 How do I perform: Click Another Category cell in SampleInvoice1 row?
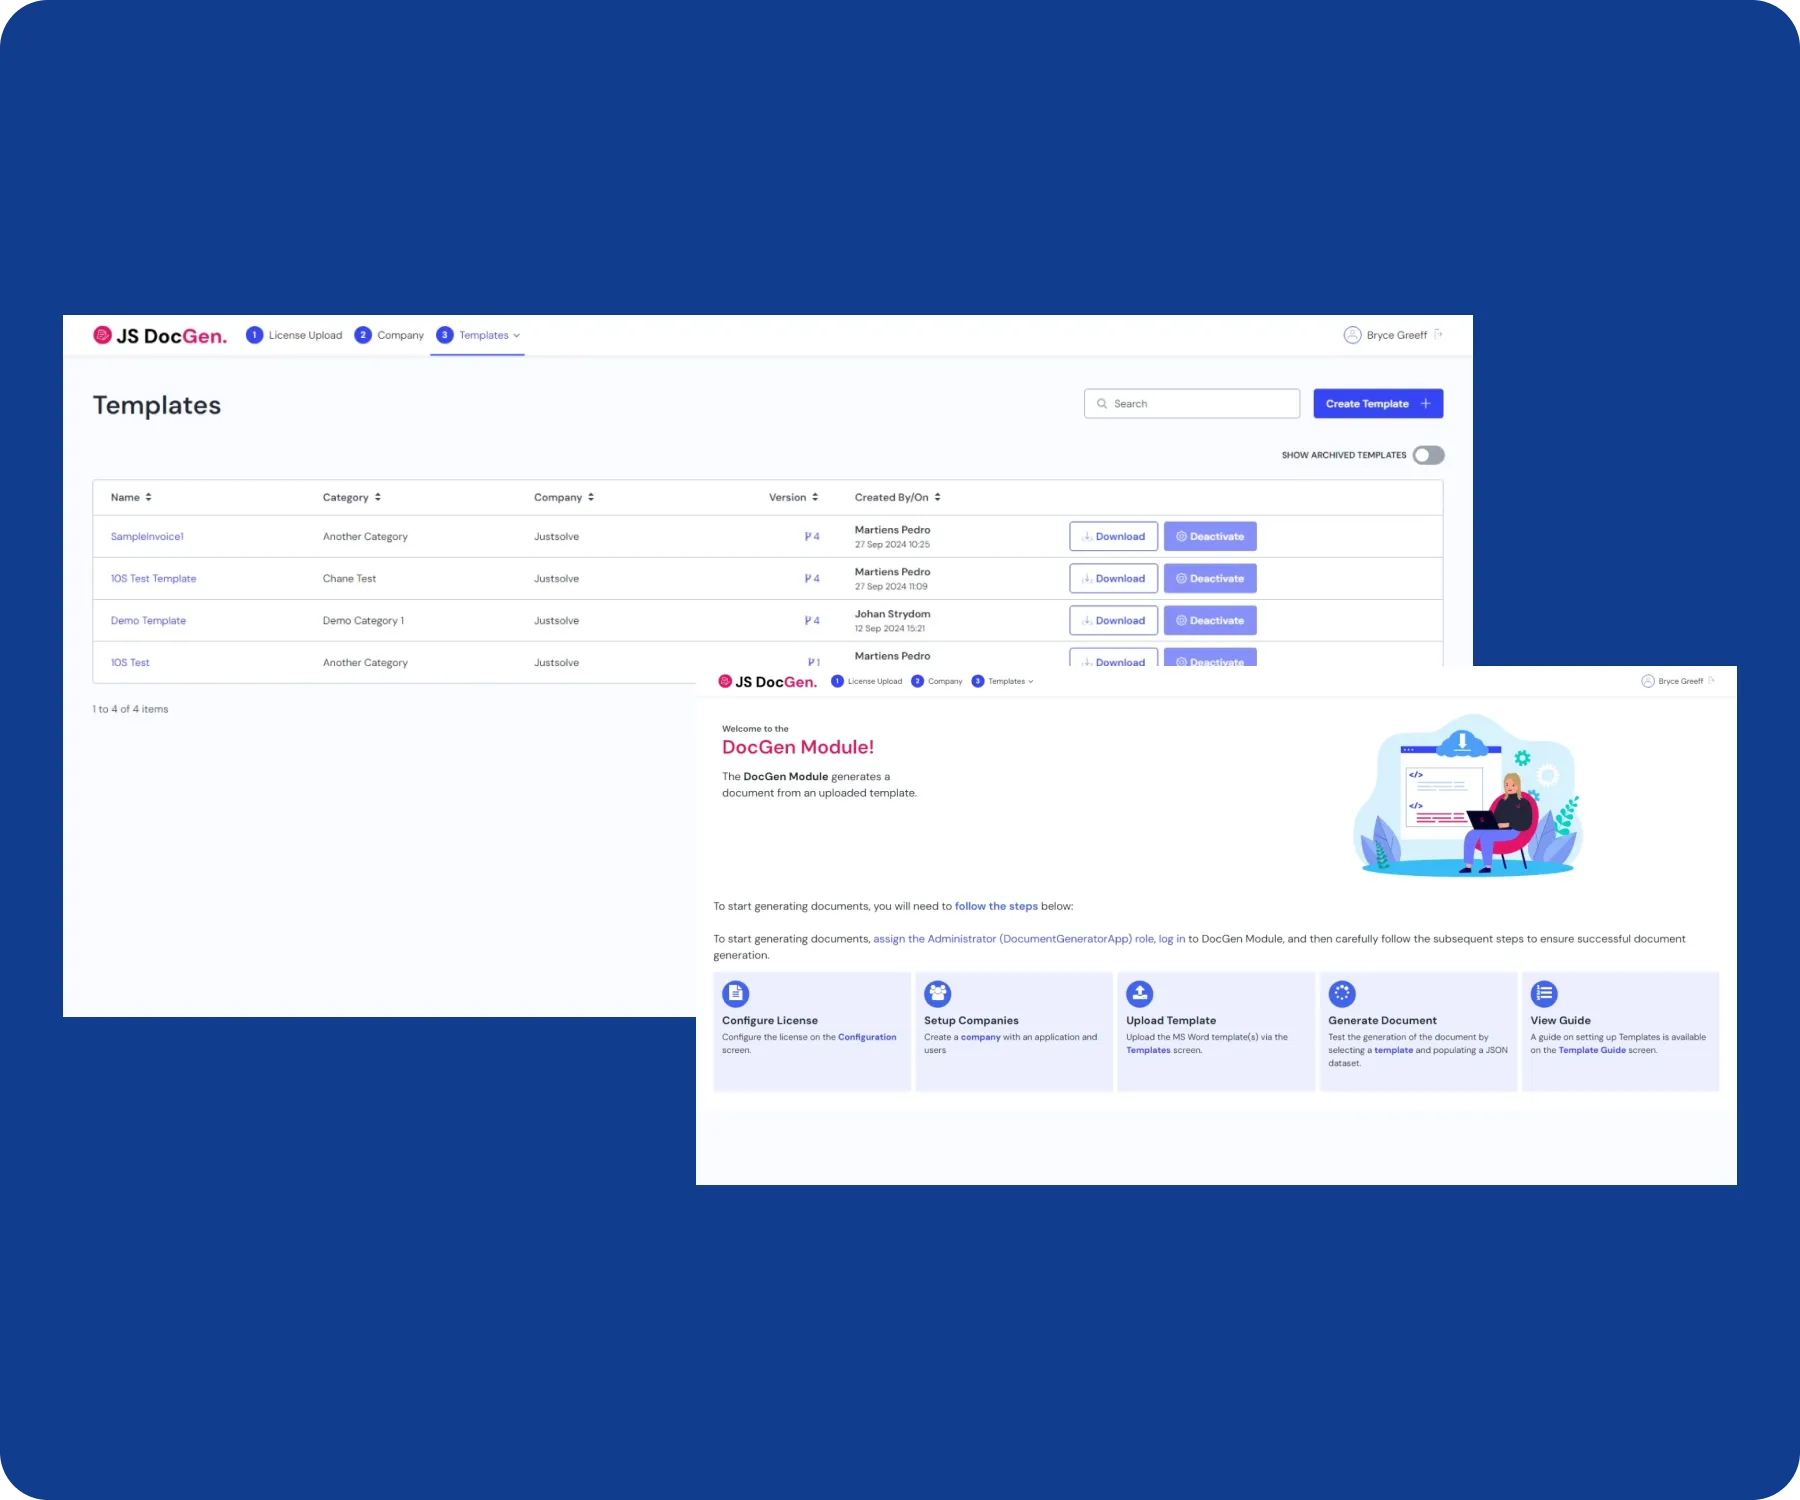coord(365,537)
